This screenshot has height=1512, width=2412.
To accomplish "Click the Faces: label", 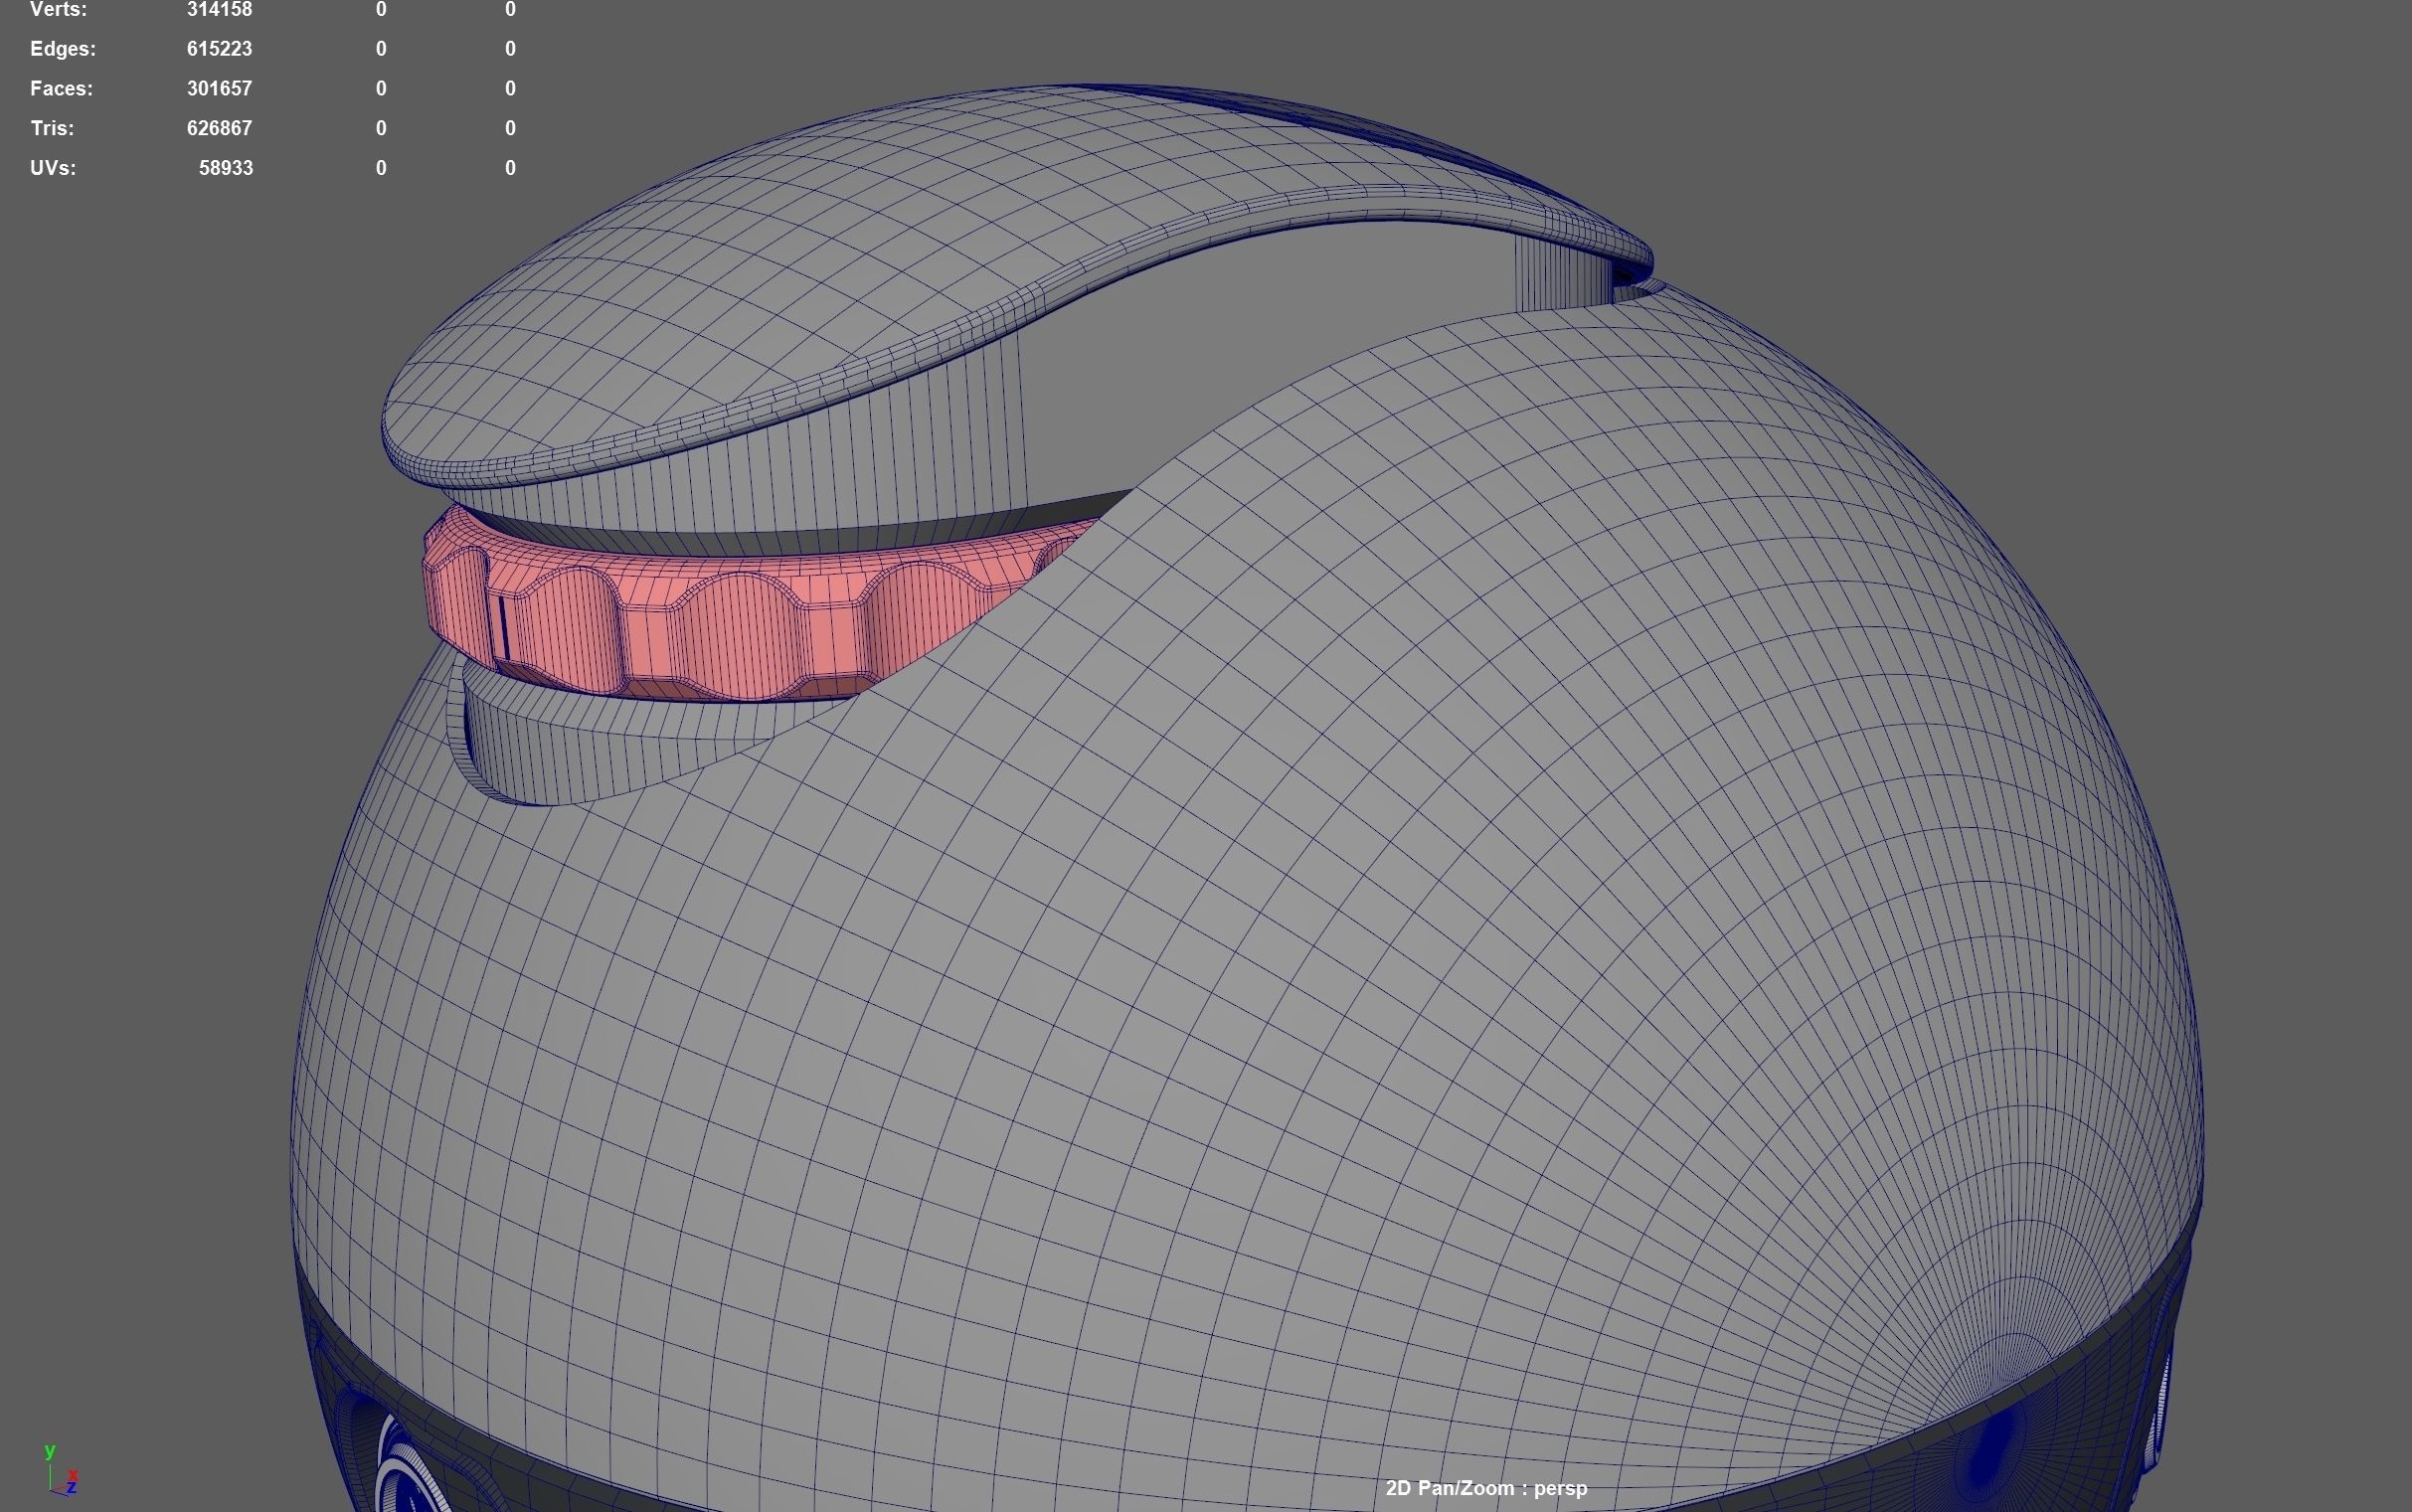I will coord(62,89).
